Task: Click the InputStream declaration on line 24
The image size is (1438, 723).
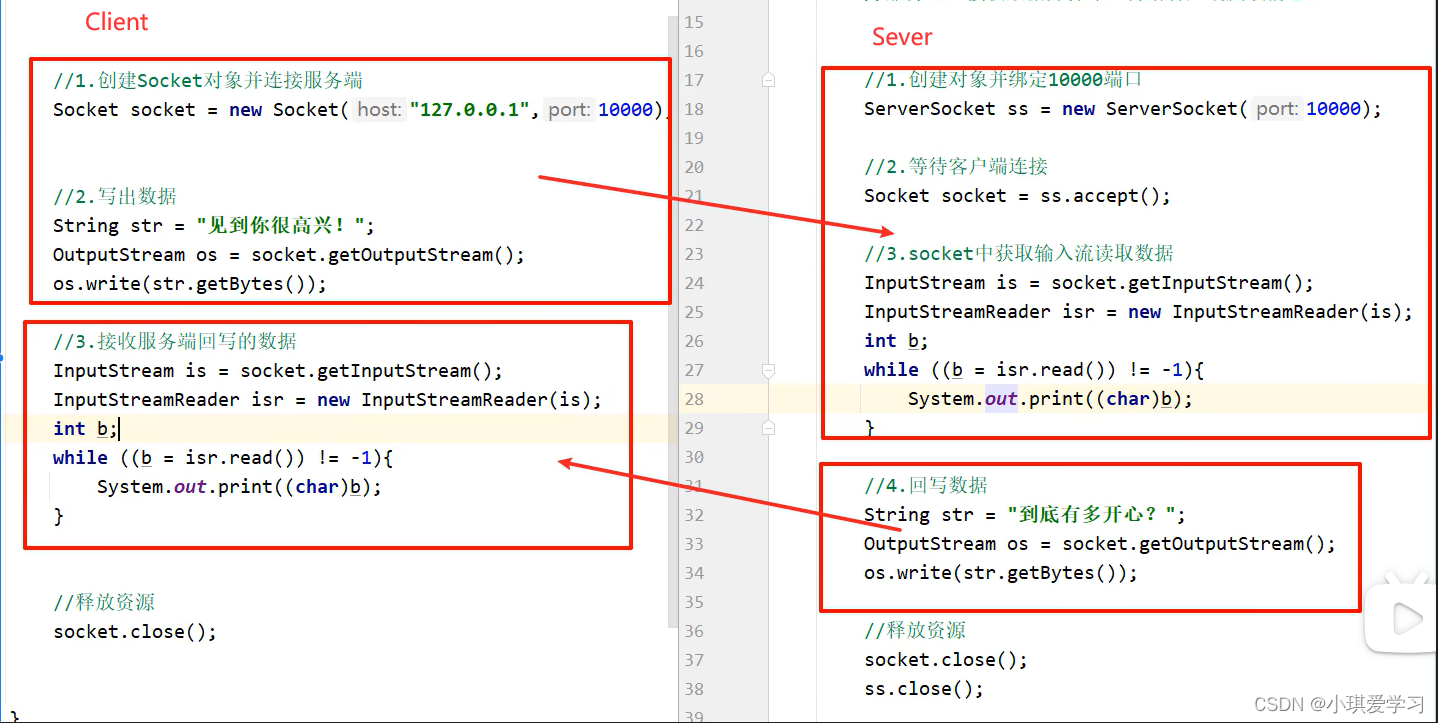Action: click(1089, 283)
